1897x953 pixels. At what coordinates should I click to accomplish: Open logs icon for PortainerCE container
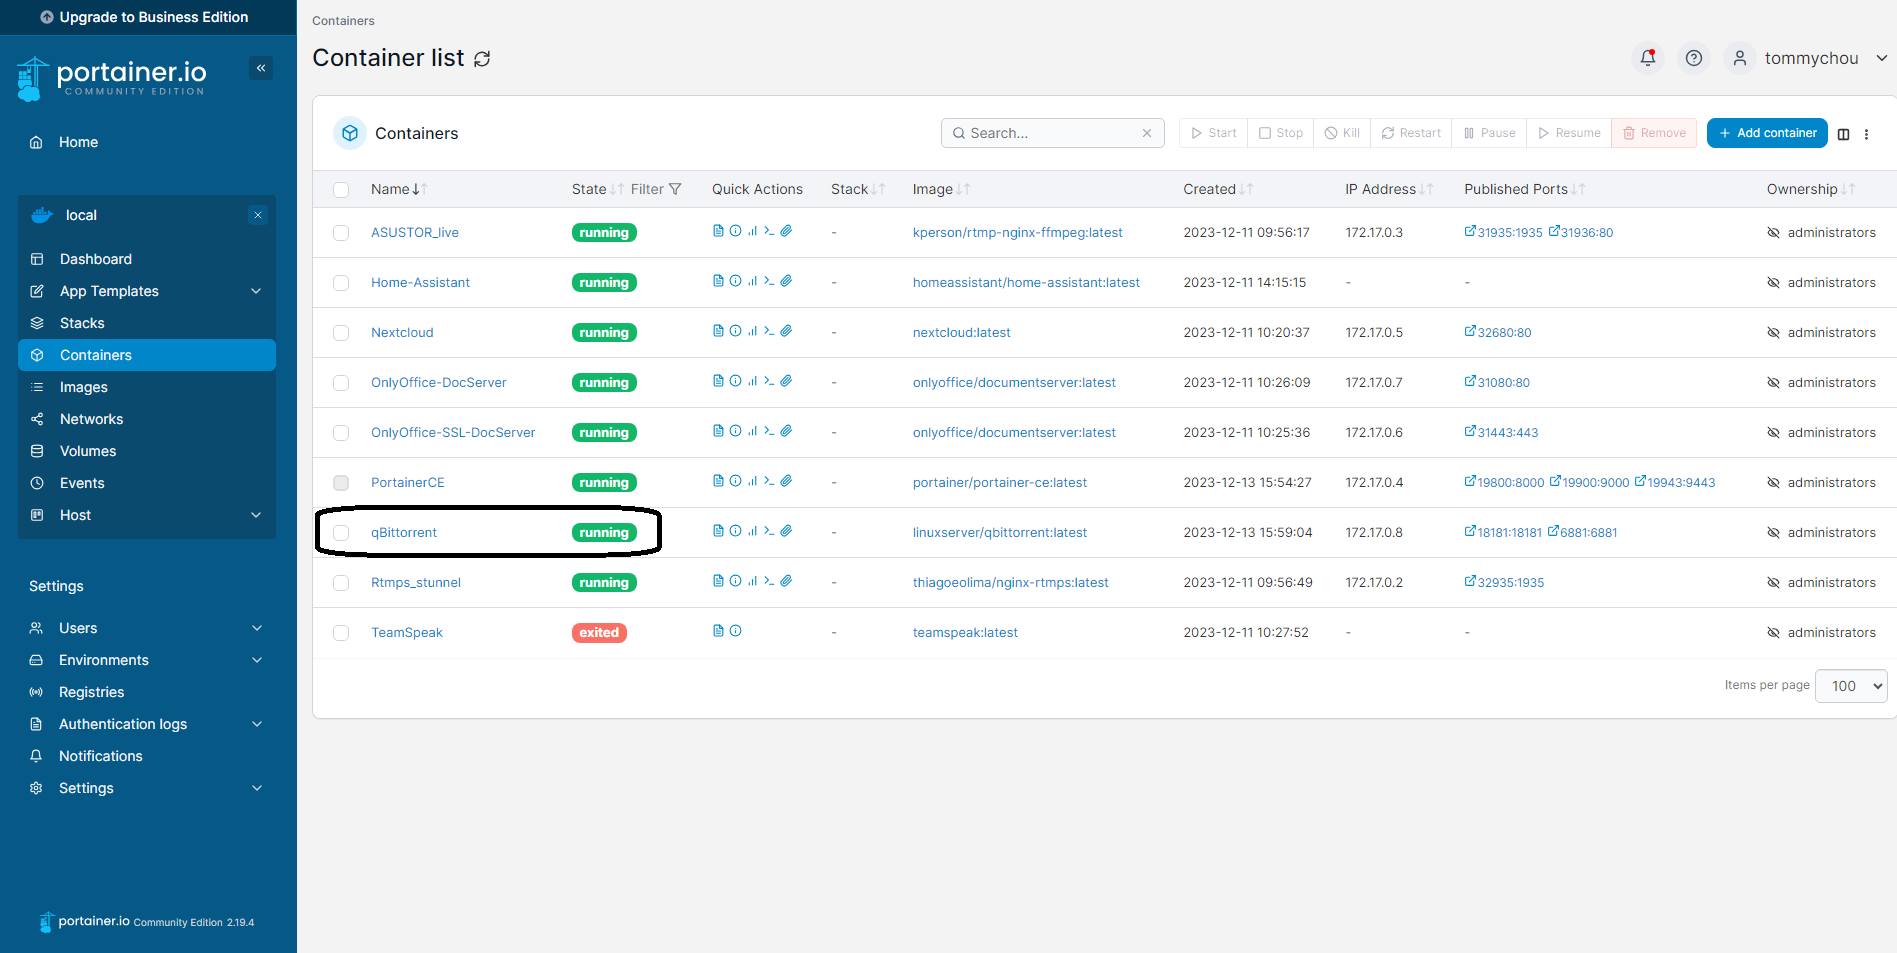(x=718, y=481)
